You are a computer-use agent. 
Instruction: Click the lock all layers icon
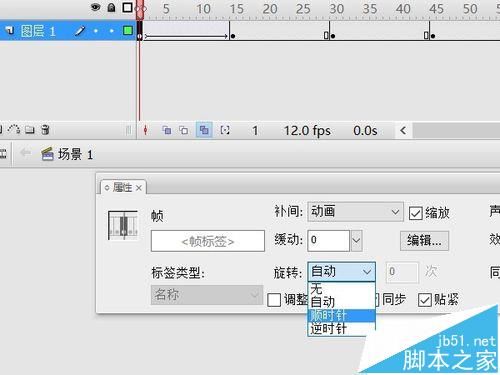coord(111,7)
